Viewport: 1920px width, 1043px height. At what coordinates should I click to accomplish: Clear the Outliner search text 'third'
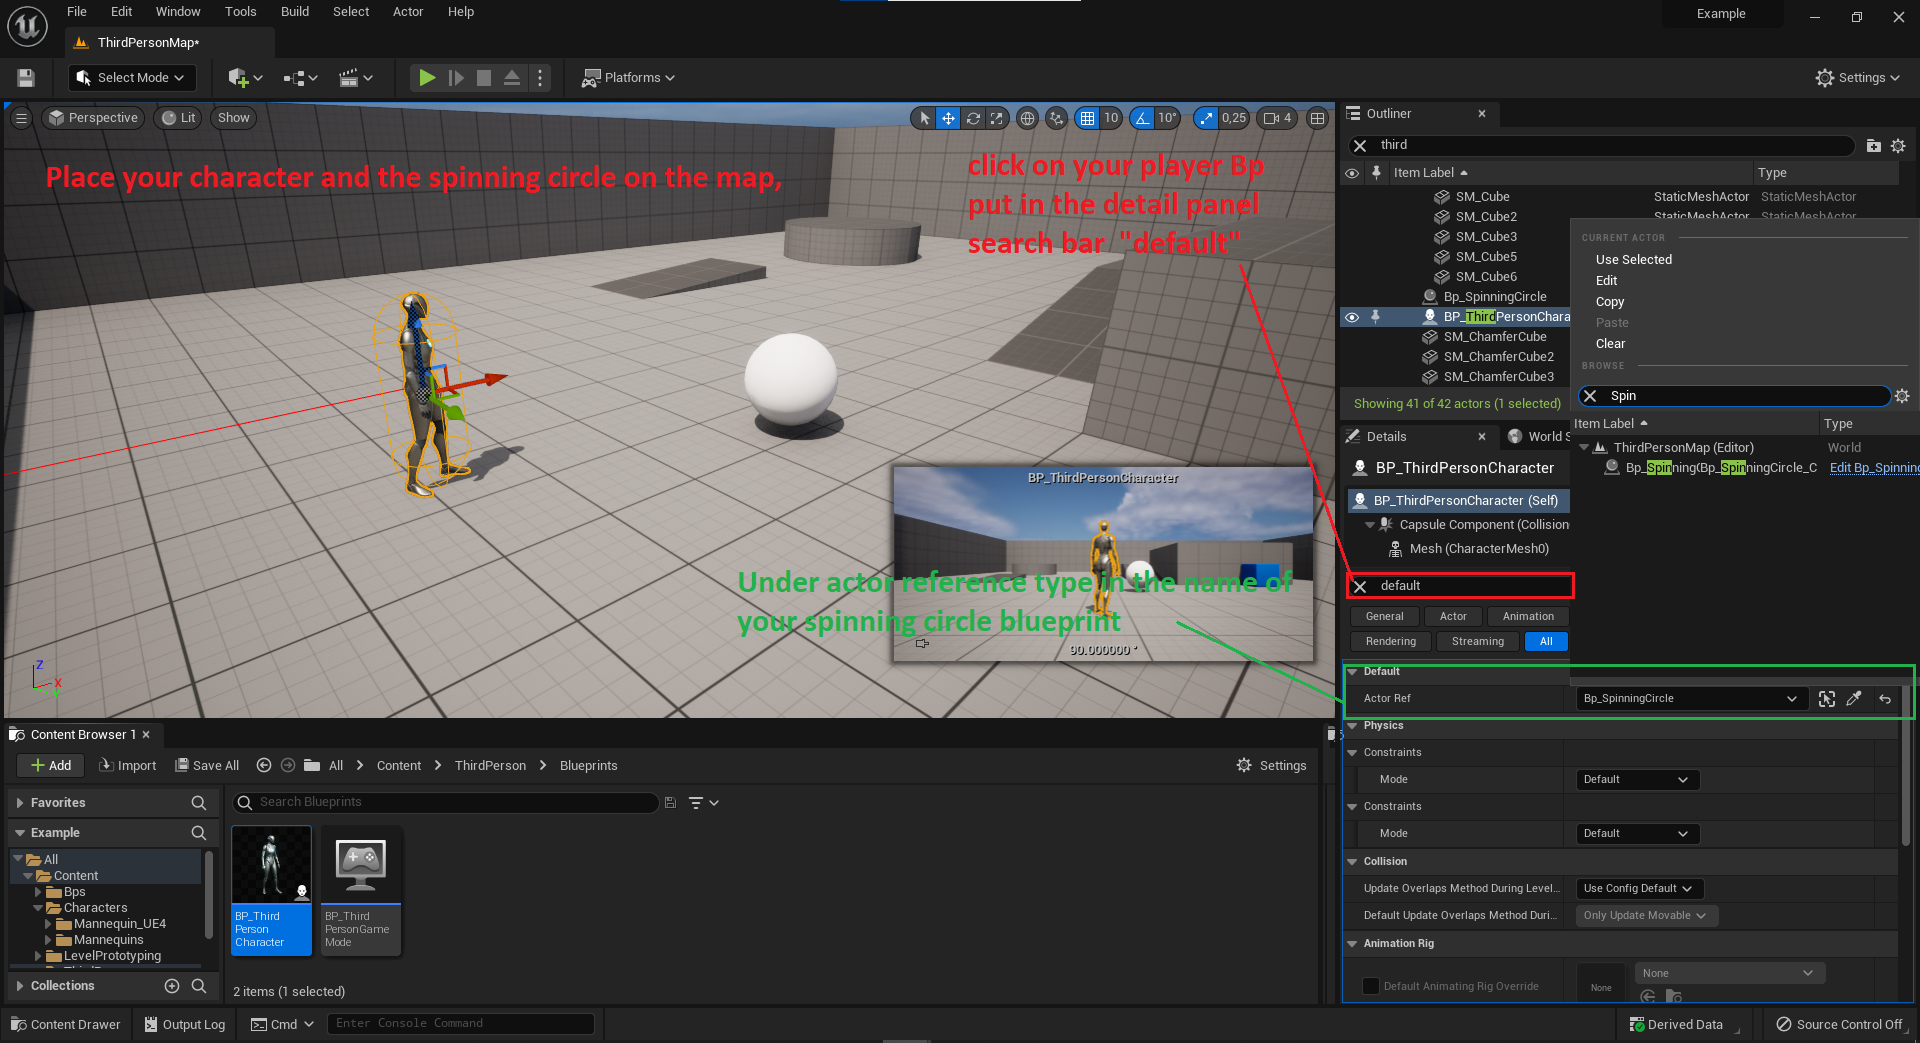(x=1360, y=146)
